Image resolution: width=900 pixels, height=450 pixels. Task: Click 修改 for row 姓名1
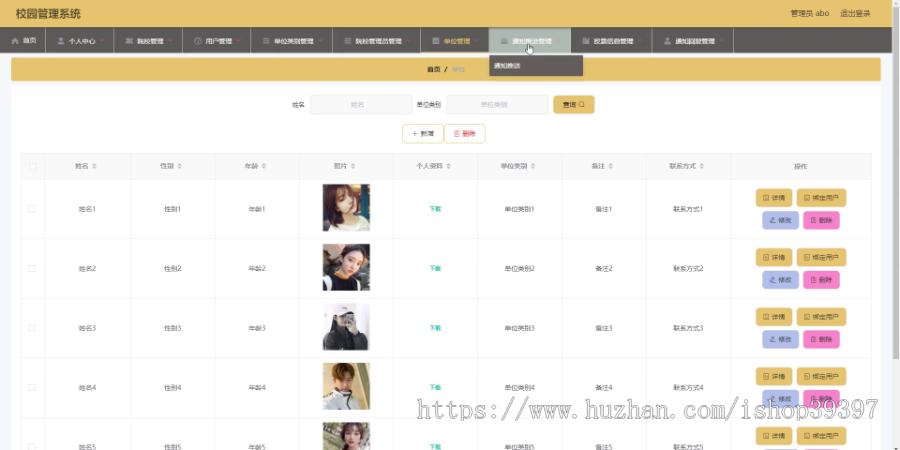click(x=780, y=220)
